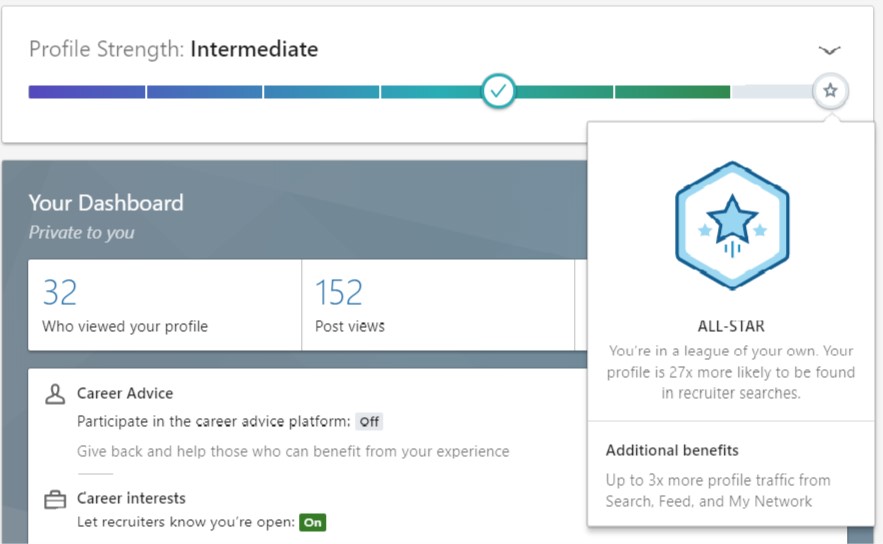Toggle the career advice Off switch
Viewport: 883px width, 544px height.
point(369,422)
